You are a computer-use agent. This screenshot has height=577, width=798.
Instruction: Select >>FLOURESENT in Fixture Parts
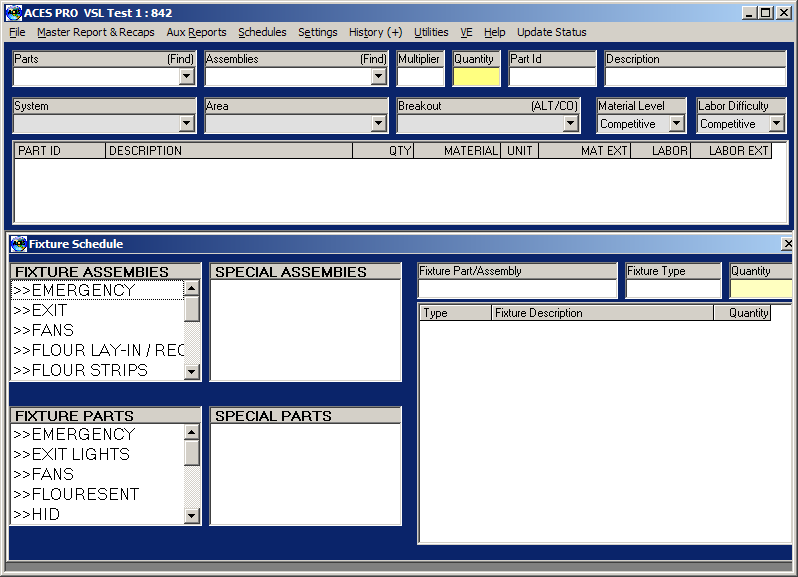pyautogui.click(x=97, y=494)
